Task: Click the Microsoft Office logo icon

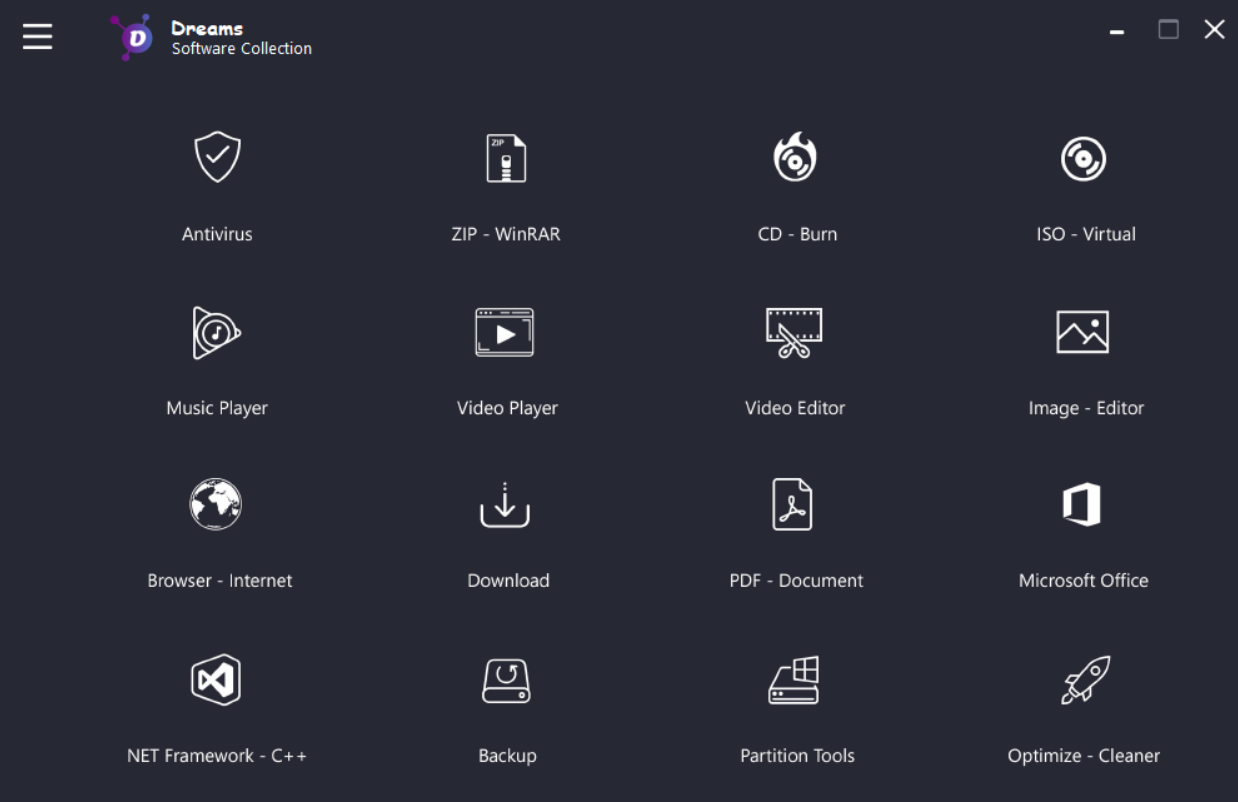Action: (1082, 504)
